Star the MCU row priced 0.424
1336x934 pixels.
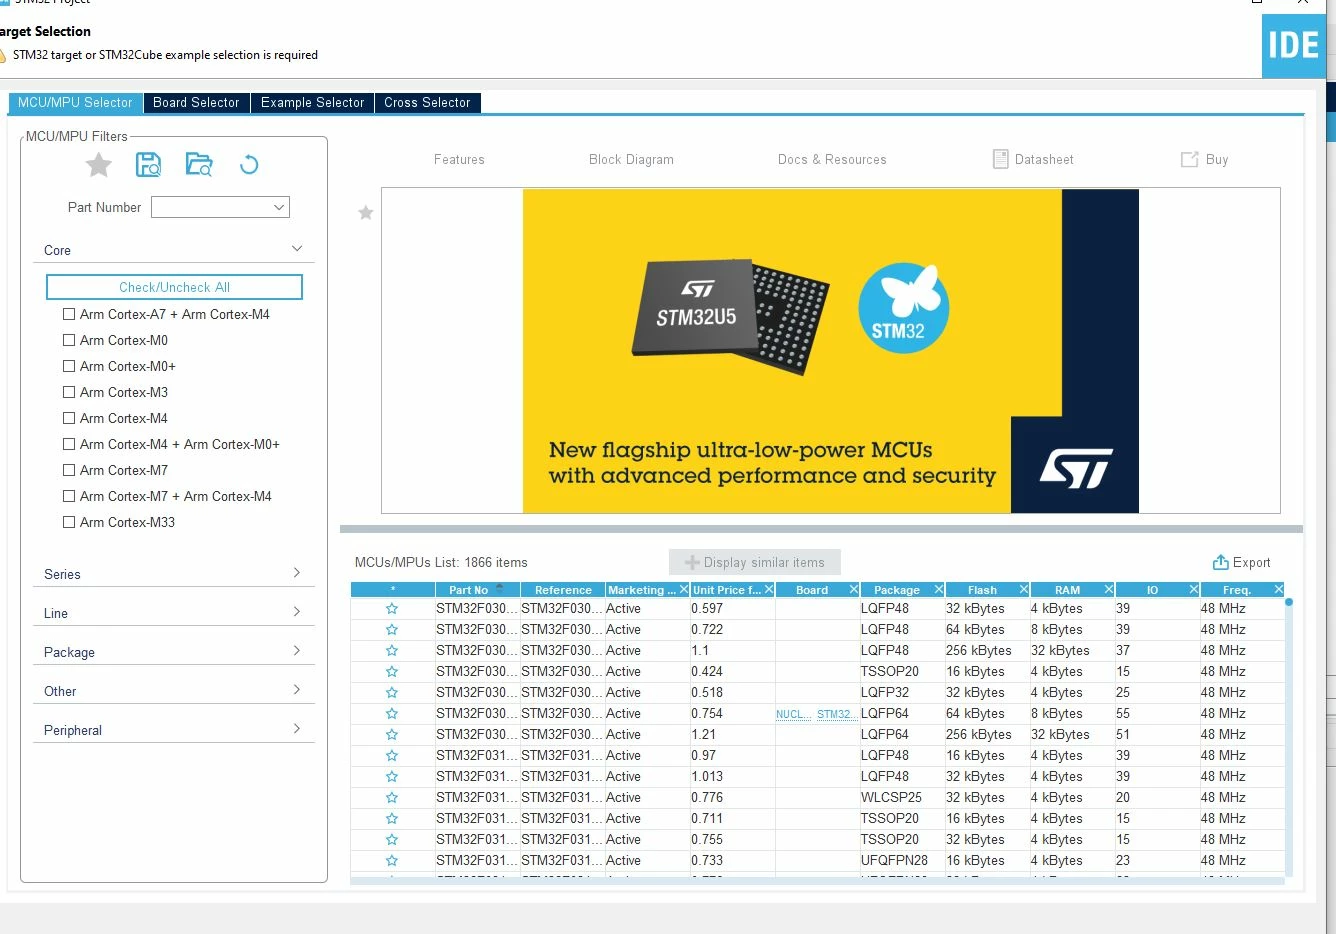[x=392, y=671]
